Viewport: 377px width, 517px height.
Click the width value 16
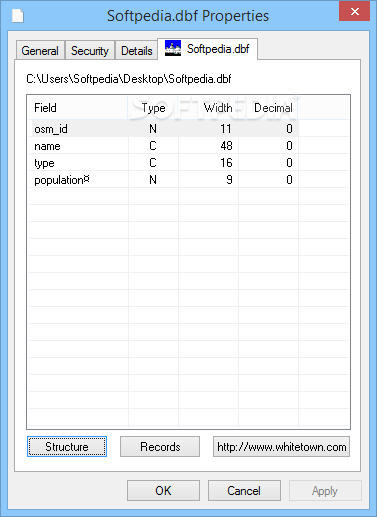coord(226,163)
